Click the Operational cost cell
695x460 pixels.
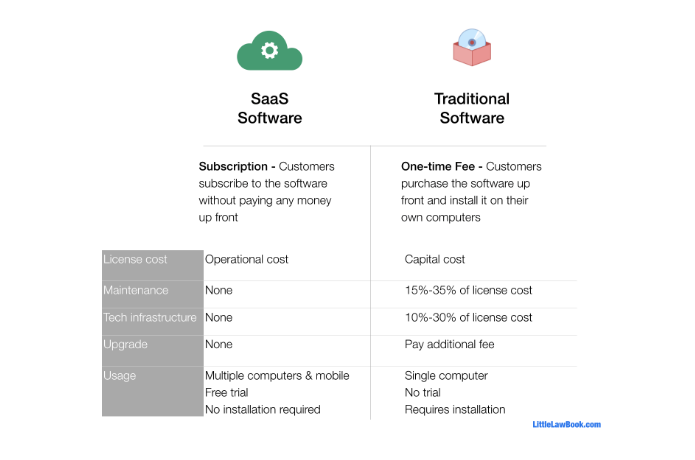point(246,259)
